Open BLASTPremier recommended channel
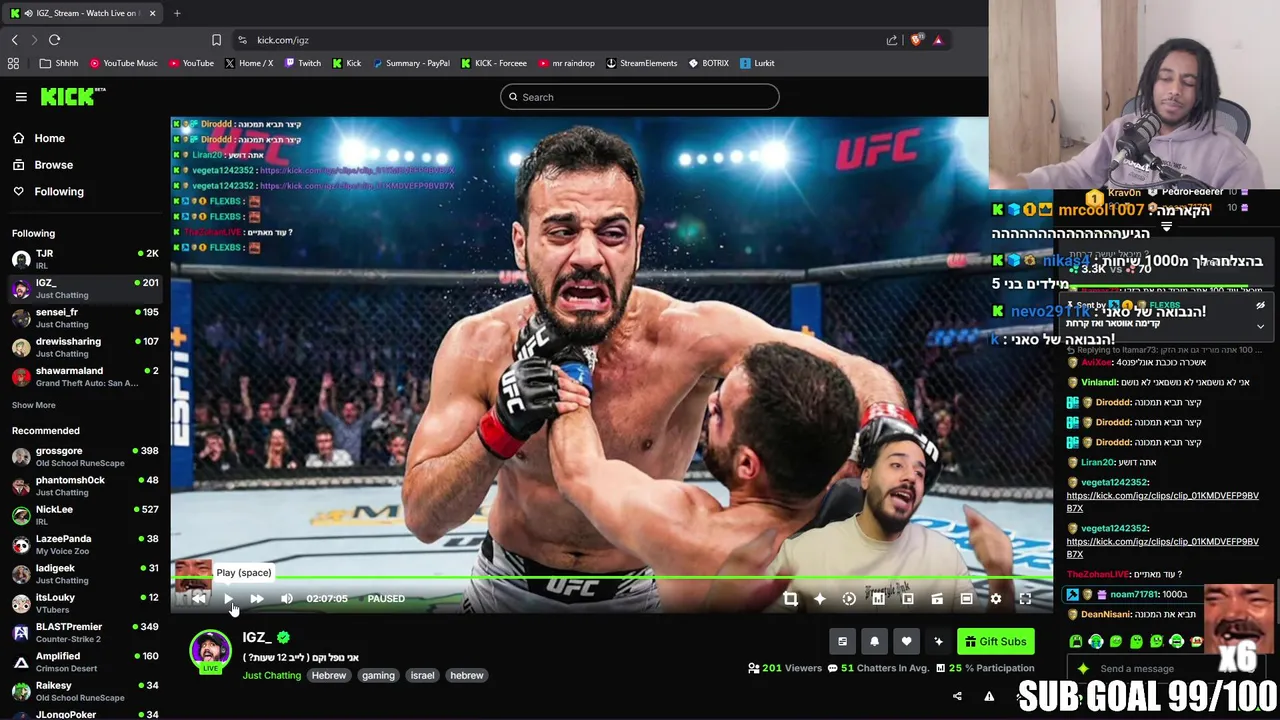The height and width of the screenshot is (720, 1280). coord(84,632)
